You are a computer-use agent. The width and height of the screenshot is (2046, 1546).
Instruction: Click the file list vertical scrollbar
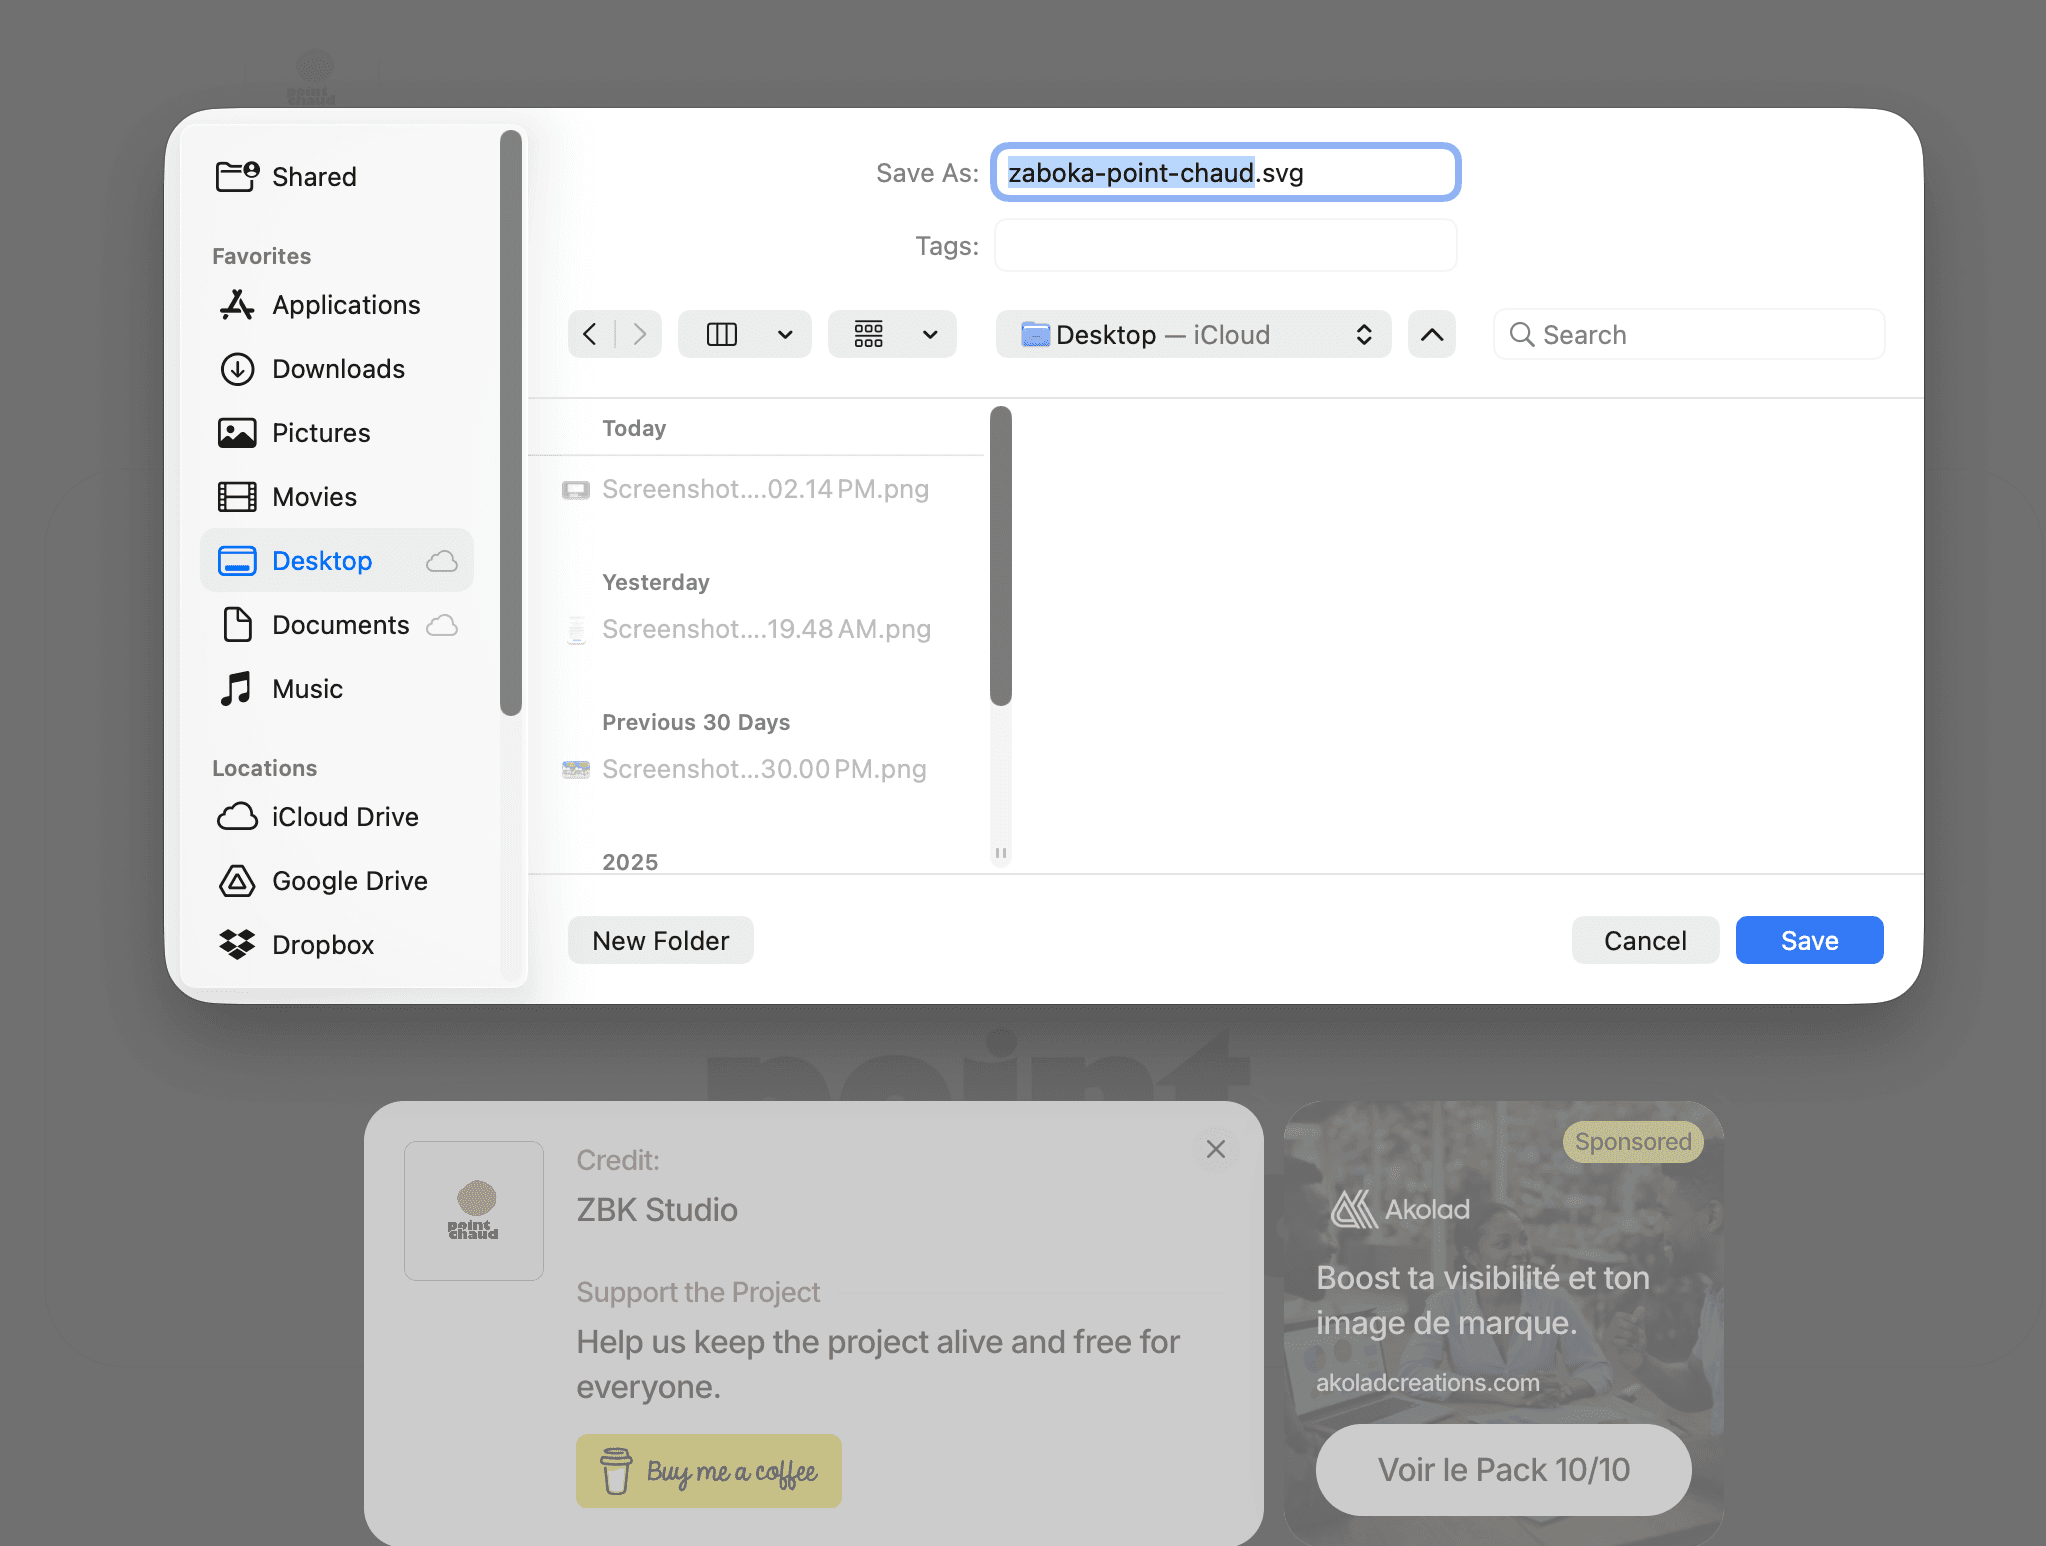tap(1000, 556)
